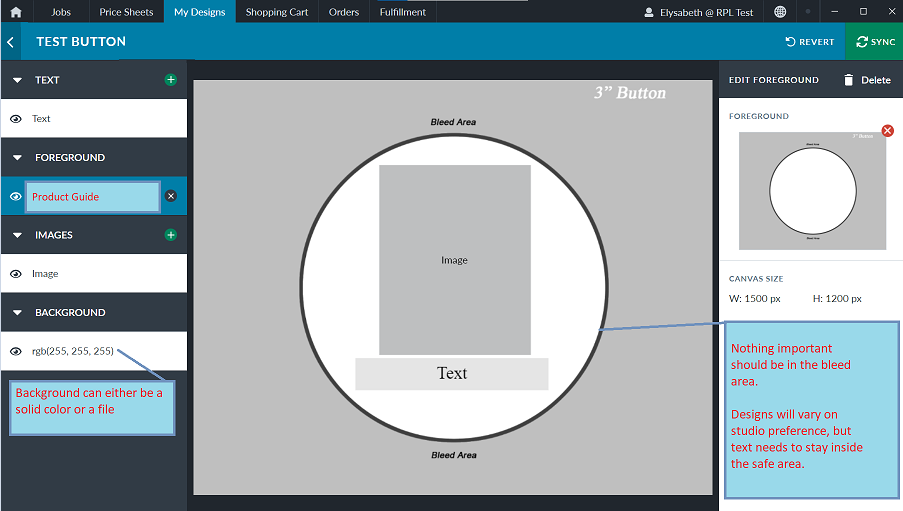The image size is (903, 511).
Task: Click the Home icon in top bar
Action: pos(16,12)
